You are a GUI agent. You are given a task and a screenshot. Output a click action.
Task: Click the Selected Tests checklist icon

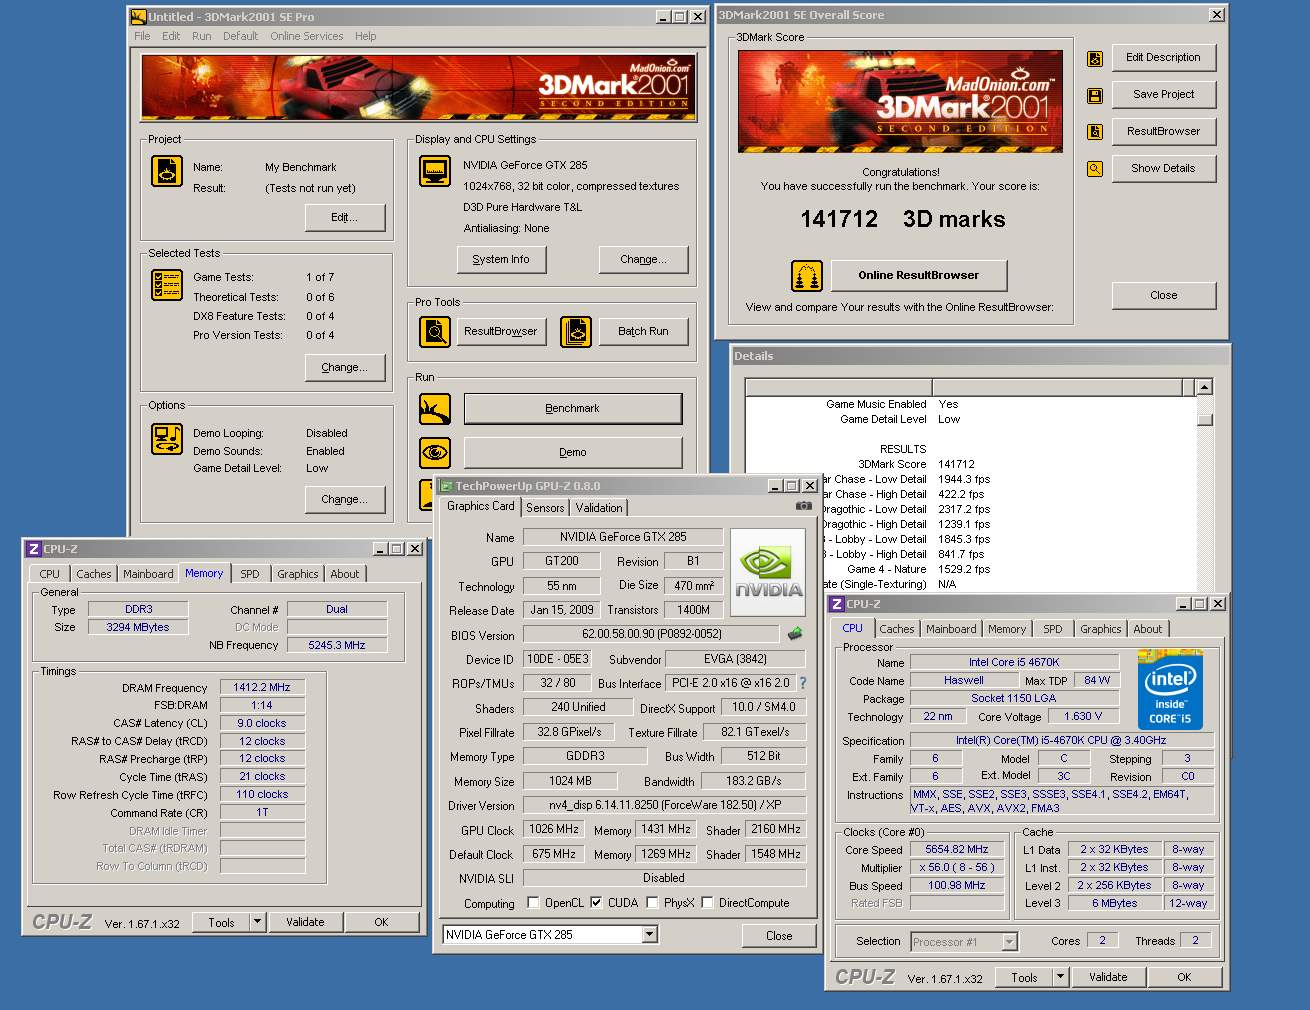(x=167, y=285)
